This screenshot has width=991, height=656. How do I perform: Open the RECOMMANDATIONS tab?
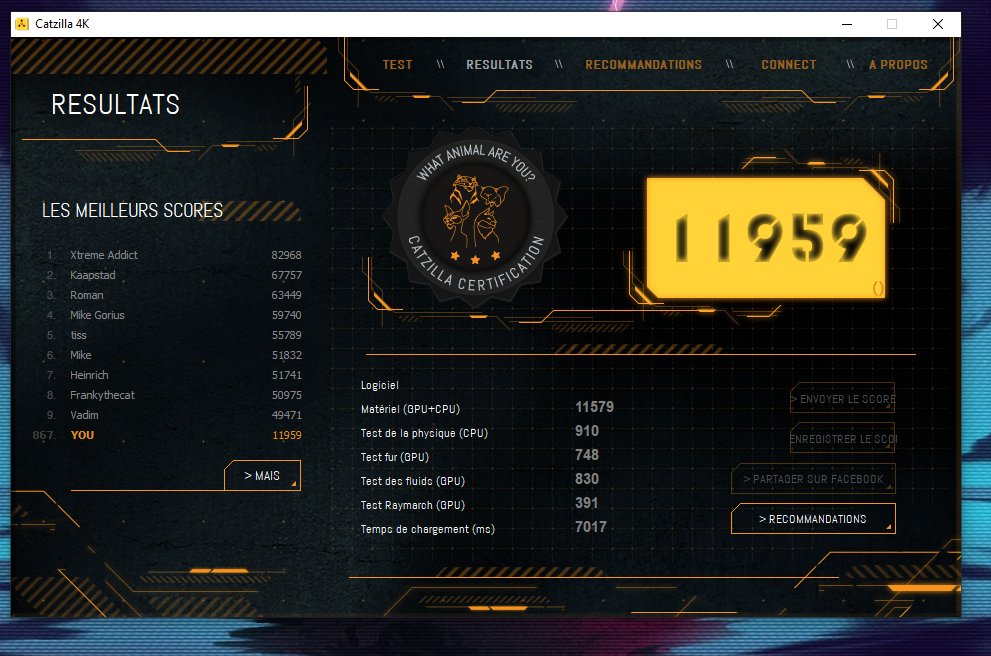click(x=643, y=64)
